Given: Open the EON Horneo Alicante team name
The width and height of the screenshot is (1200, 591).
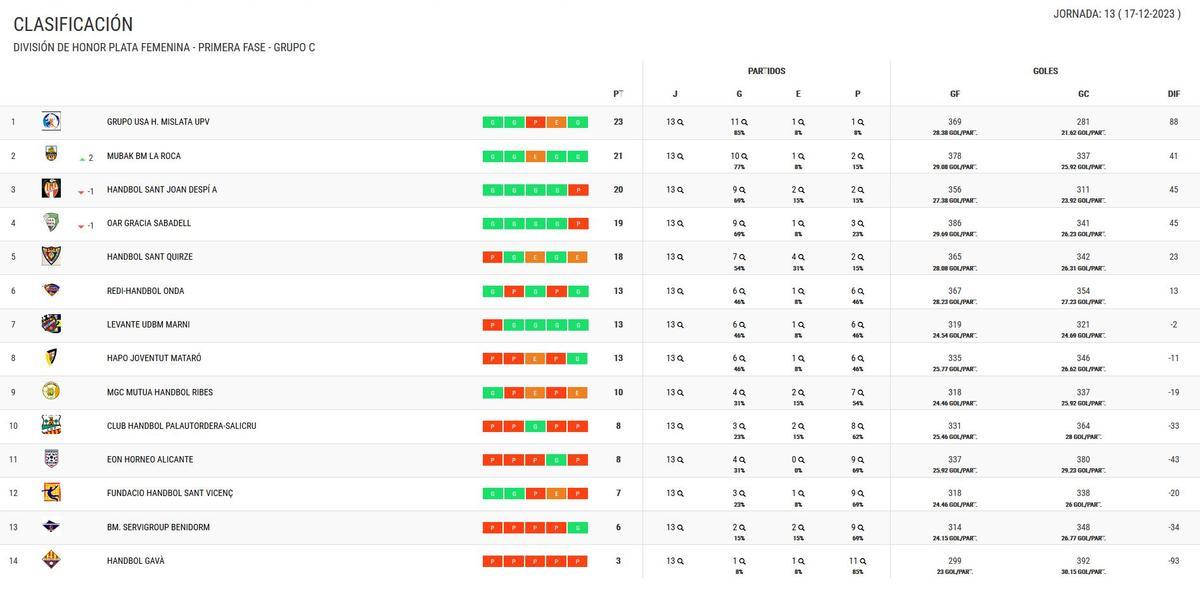Looking at the screenshot, I should click(x=150, y=460).
